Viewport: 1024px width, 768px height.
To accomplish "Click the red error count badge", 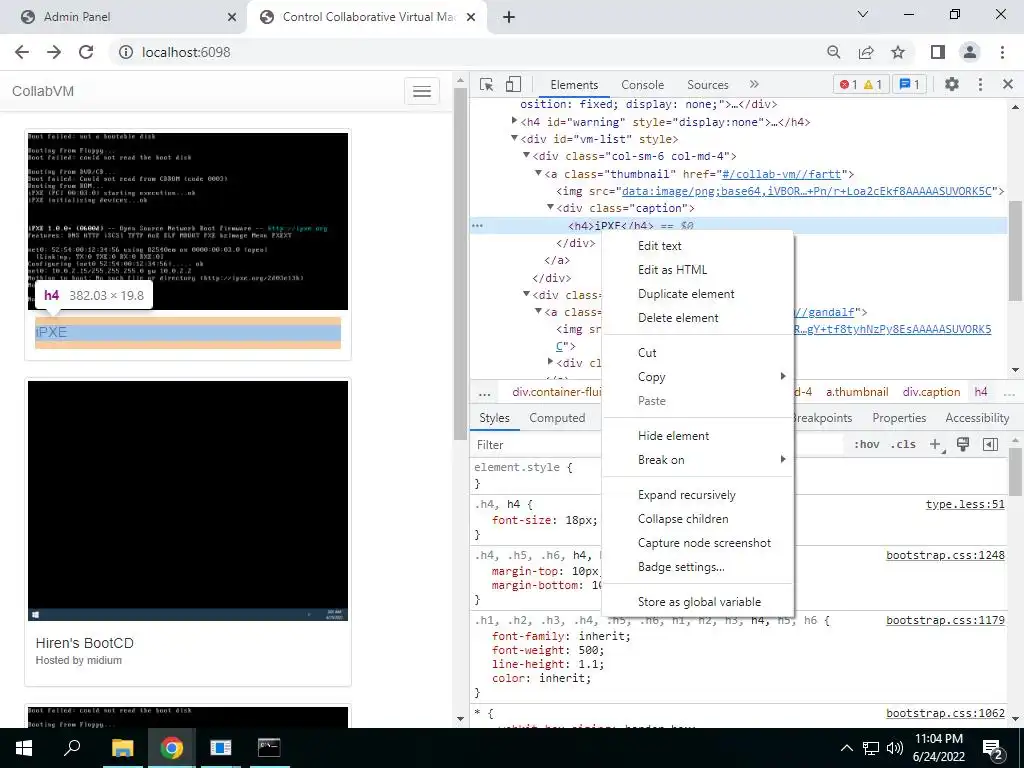I will pos(848,84).
